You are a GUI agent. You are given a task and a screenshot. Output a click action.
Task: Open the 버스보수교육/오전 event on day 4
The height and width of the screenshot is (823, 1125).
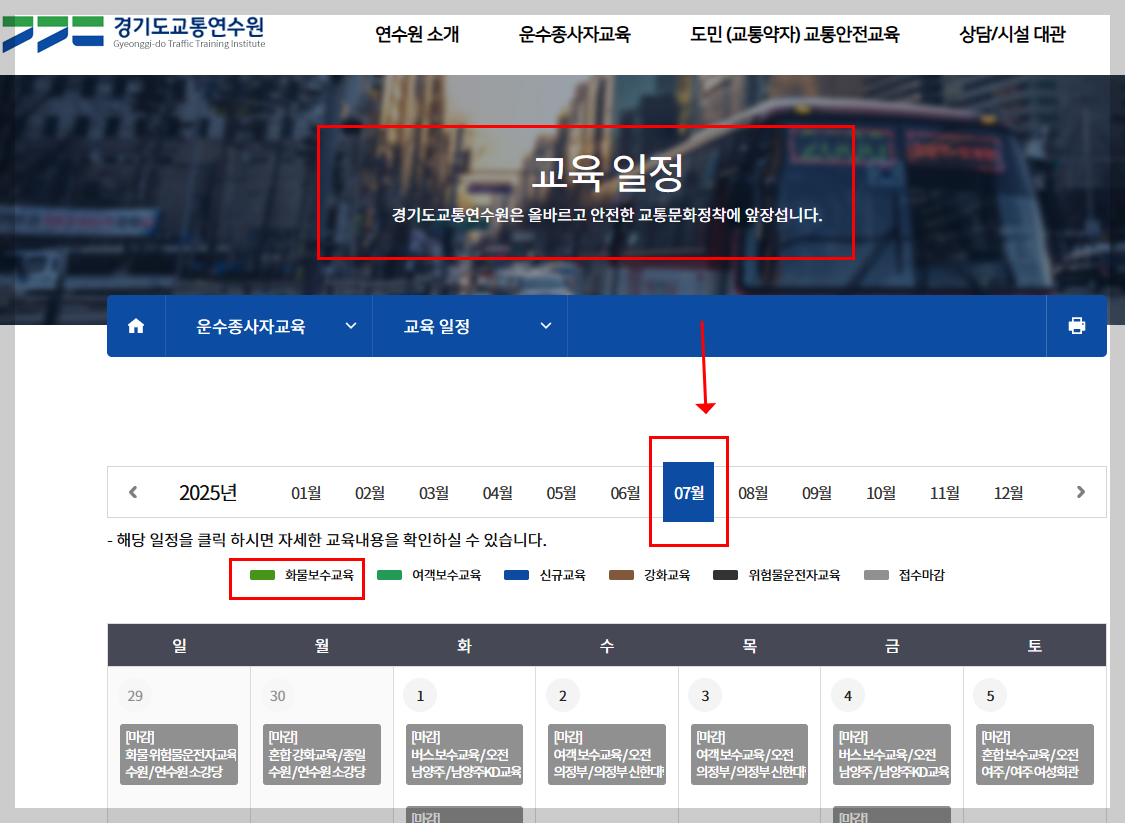pos(892,754)
